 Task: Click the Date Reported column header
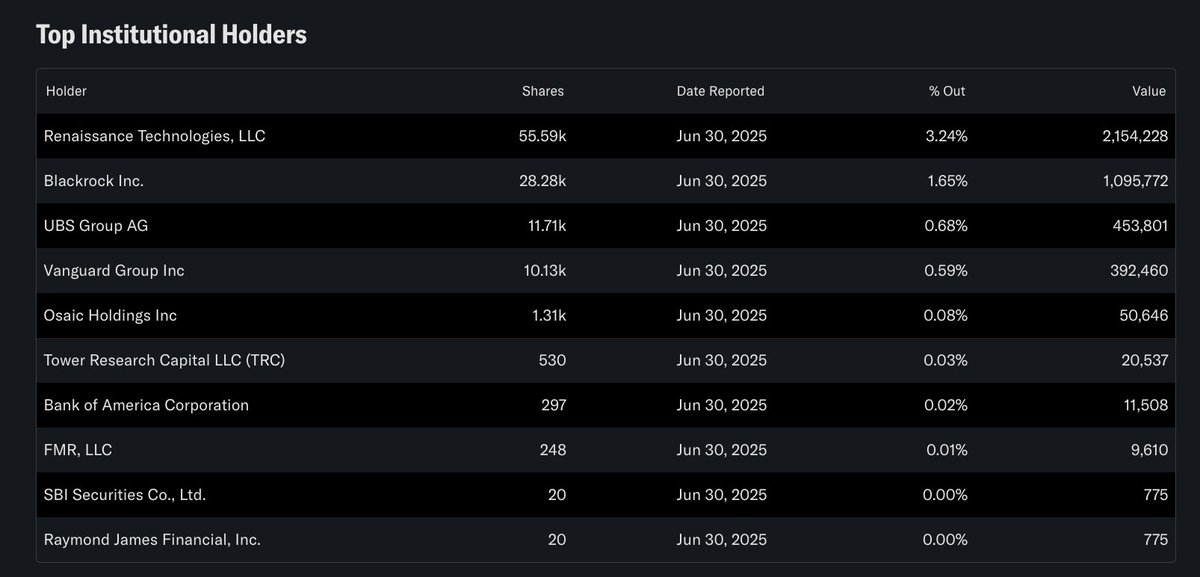point(720,91)
